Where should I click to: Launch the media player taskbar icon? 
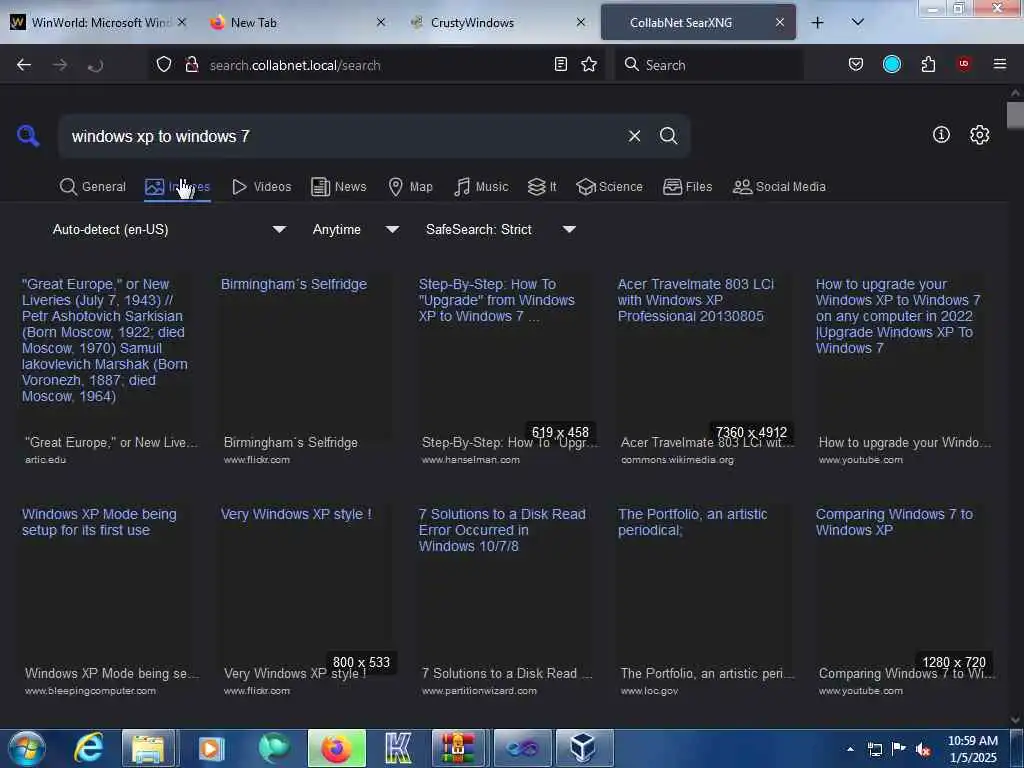coord(211,748)
